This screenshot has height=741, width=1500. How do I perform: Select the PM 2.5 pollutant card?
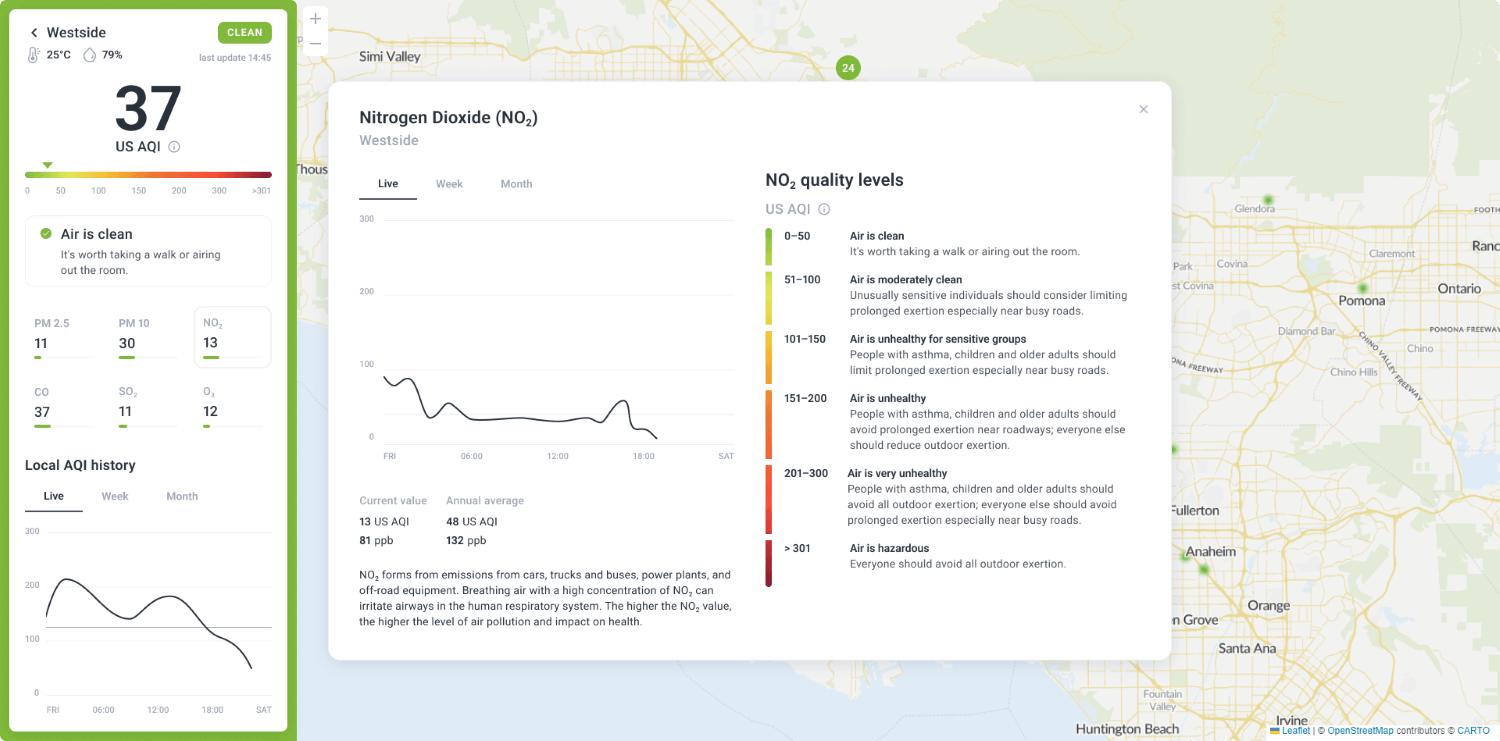tap(64, 337)
